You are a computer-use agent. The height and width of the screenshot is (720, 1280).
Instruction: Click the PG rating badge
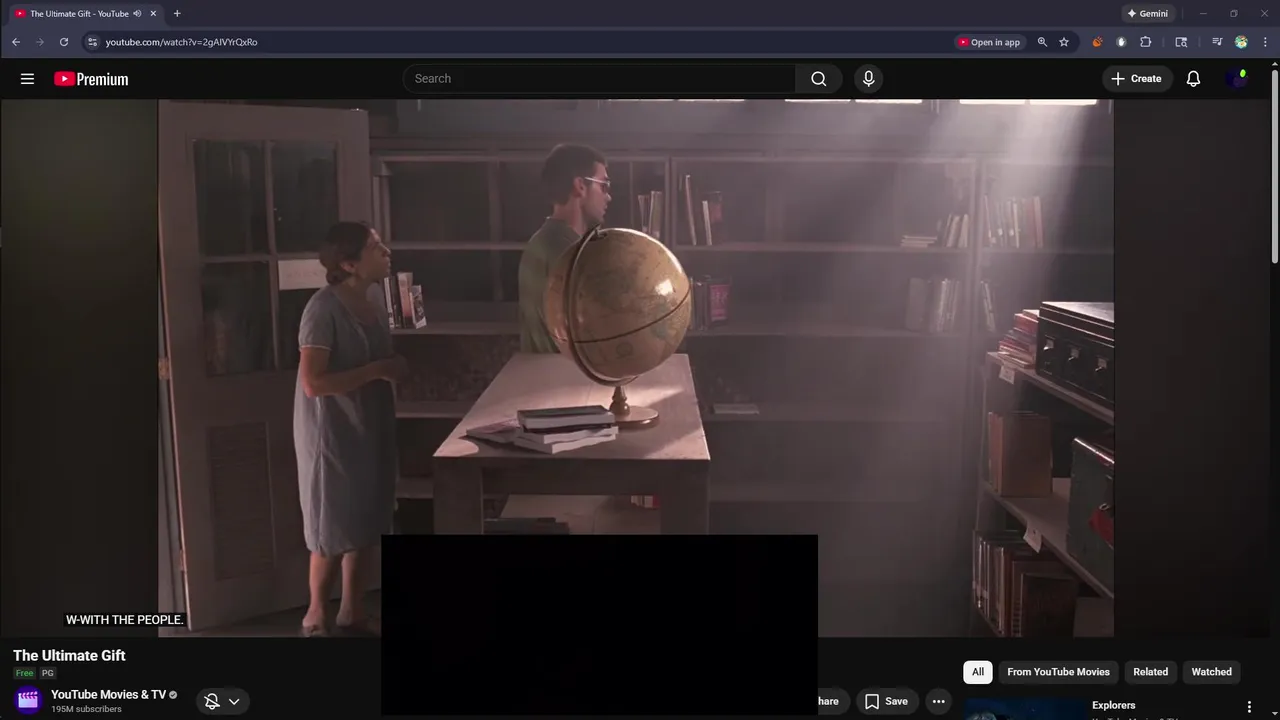[x=48, y=673]
